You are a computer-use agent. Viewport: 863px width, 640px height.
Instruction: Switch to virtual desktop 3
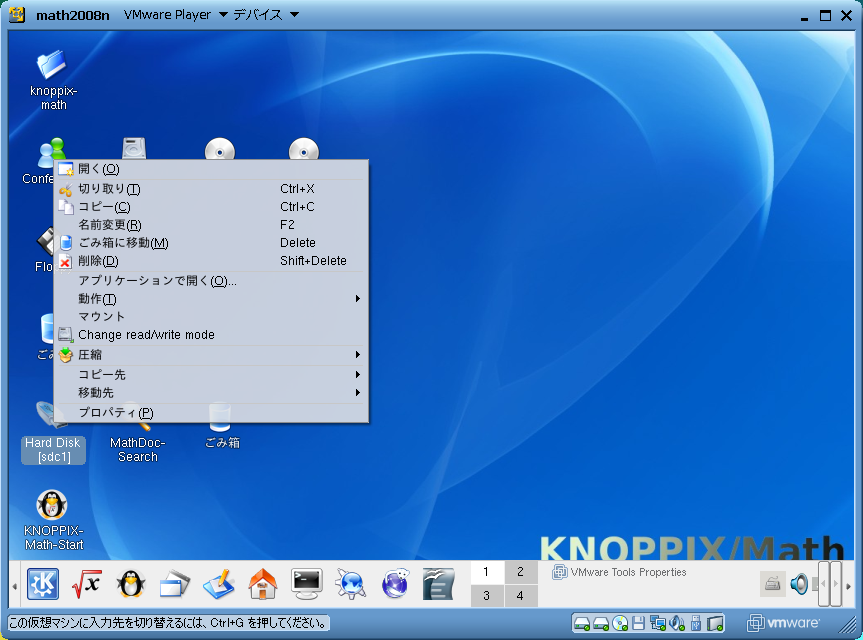pyautogui.click(x=487, y=596)
